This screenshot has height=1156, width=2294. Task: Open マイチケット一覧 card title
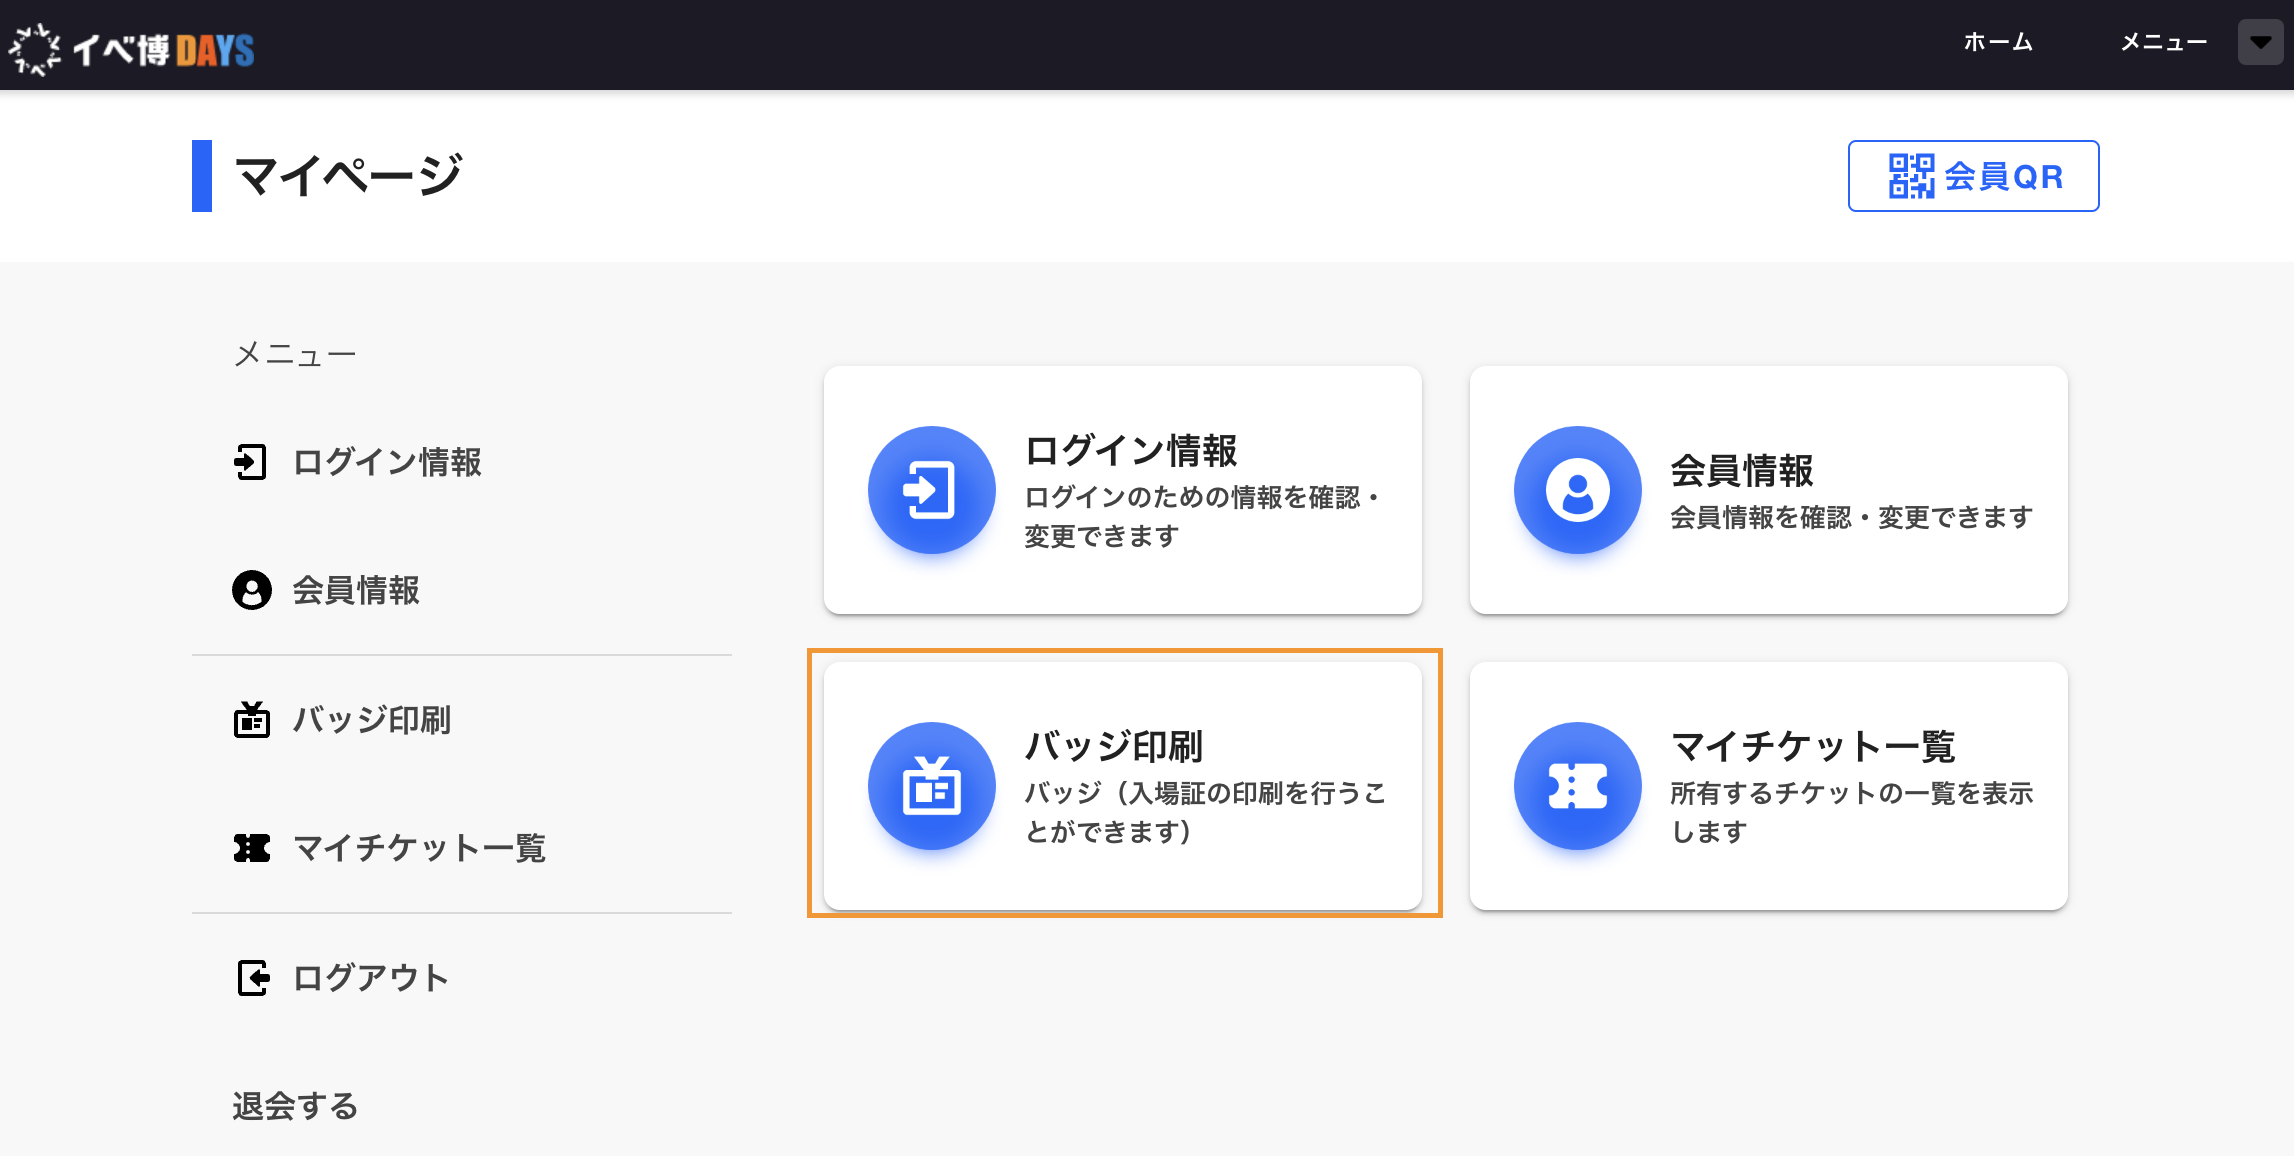coord(1813,746)
